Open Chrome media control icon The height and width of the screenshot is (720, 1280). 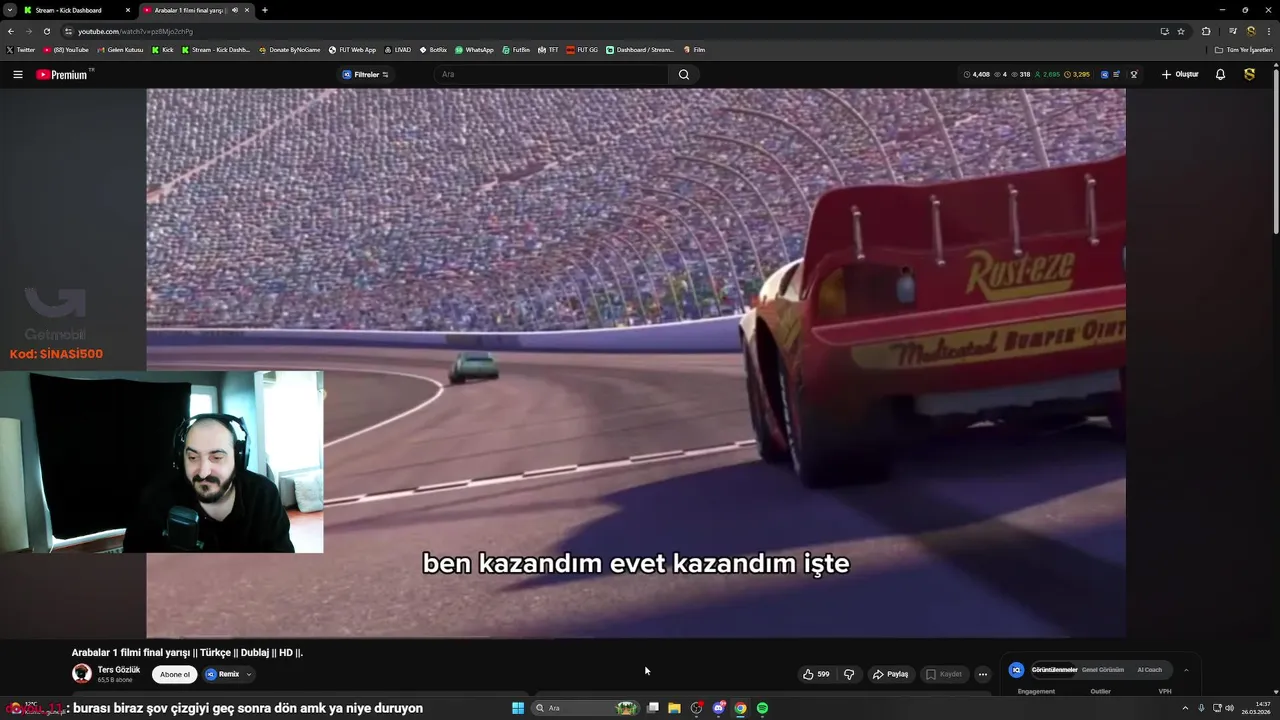pos(1233,31)
